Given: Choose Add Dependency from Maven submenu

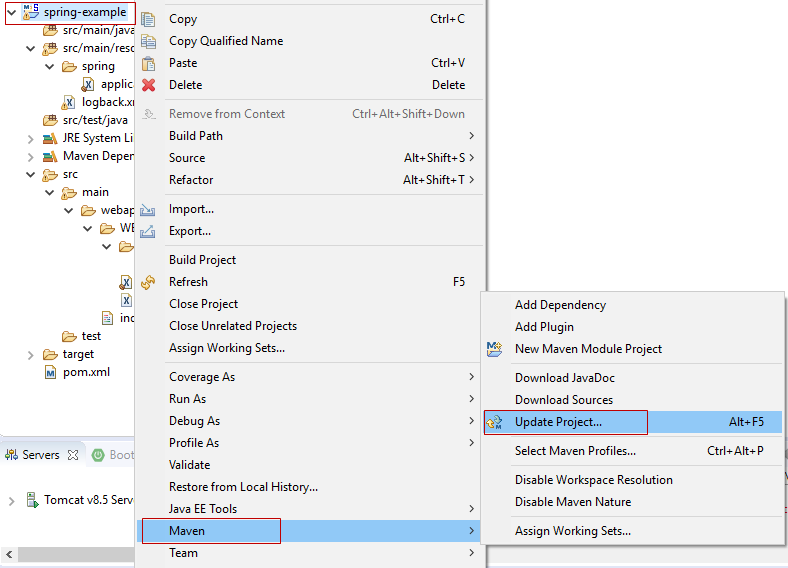Looking at the screenshot, I should 633,305.
